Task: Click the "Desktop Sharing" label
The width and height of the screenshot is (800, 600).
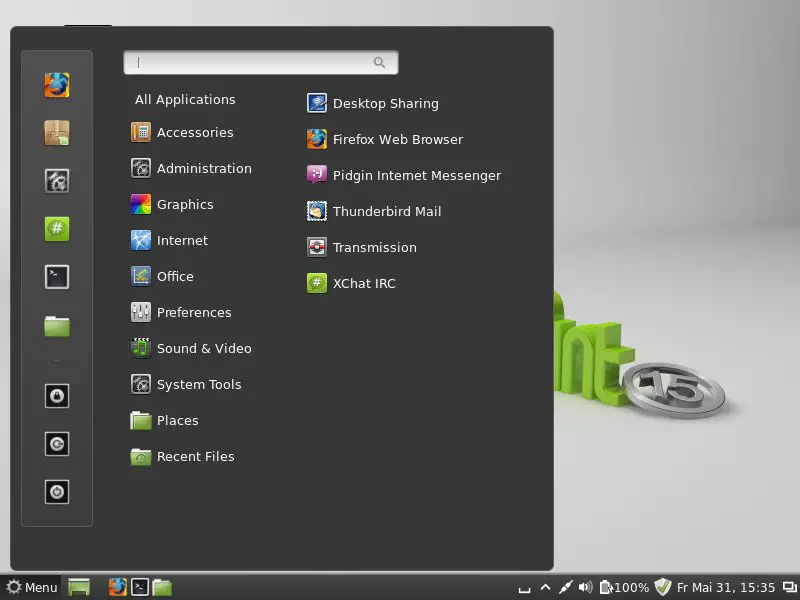Action: coord(386,104)
